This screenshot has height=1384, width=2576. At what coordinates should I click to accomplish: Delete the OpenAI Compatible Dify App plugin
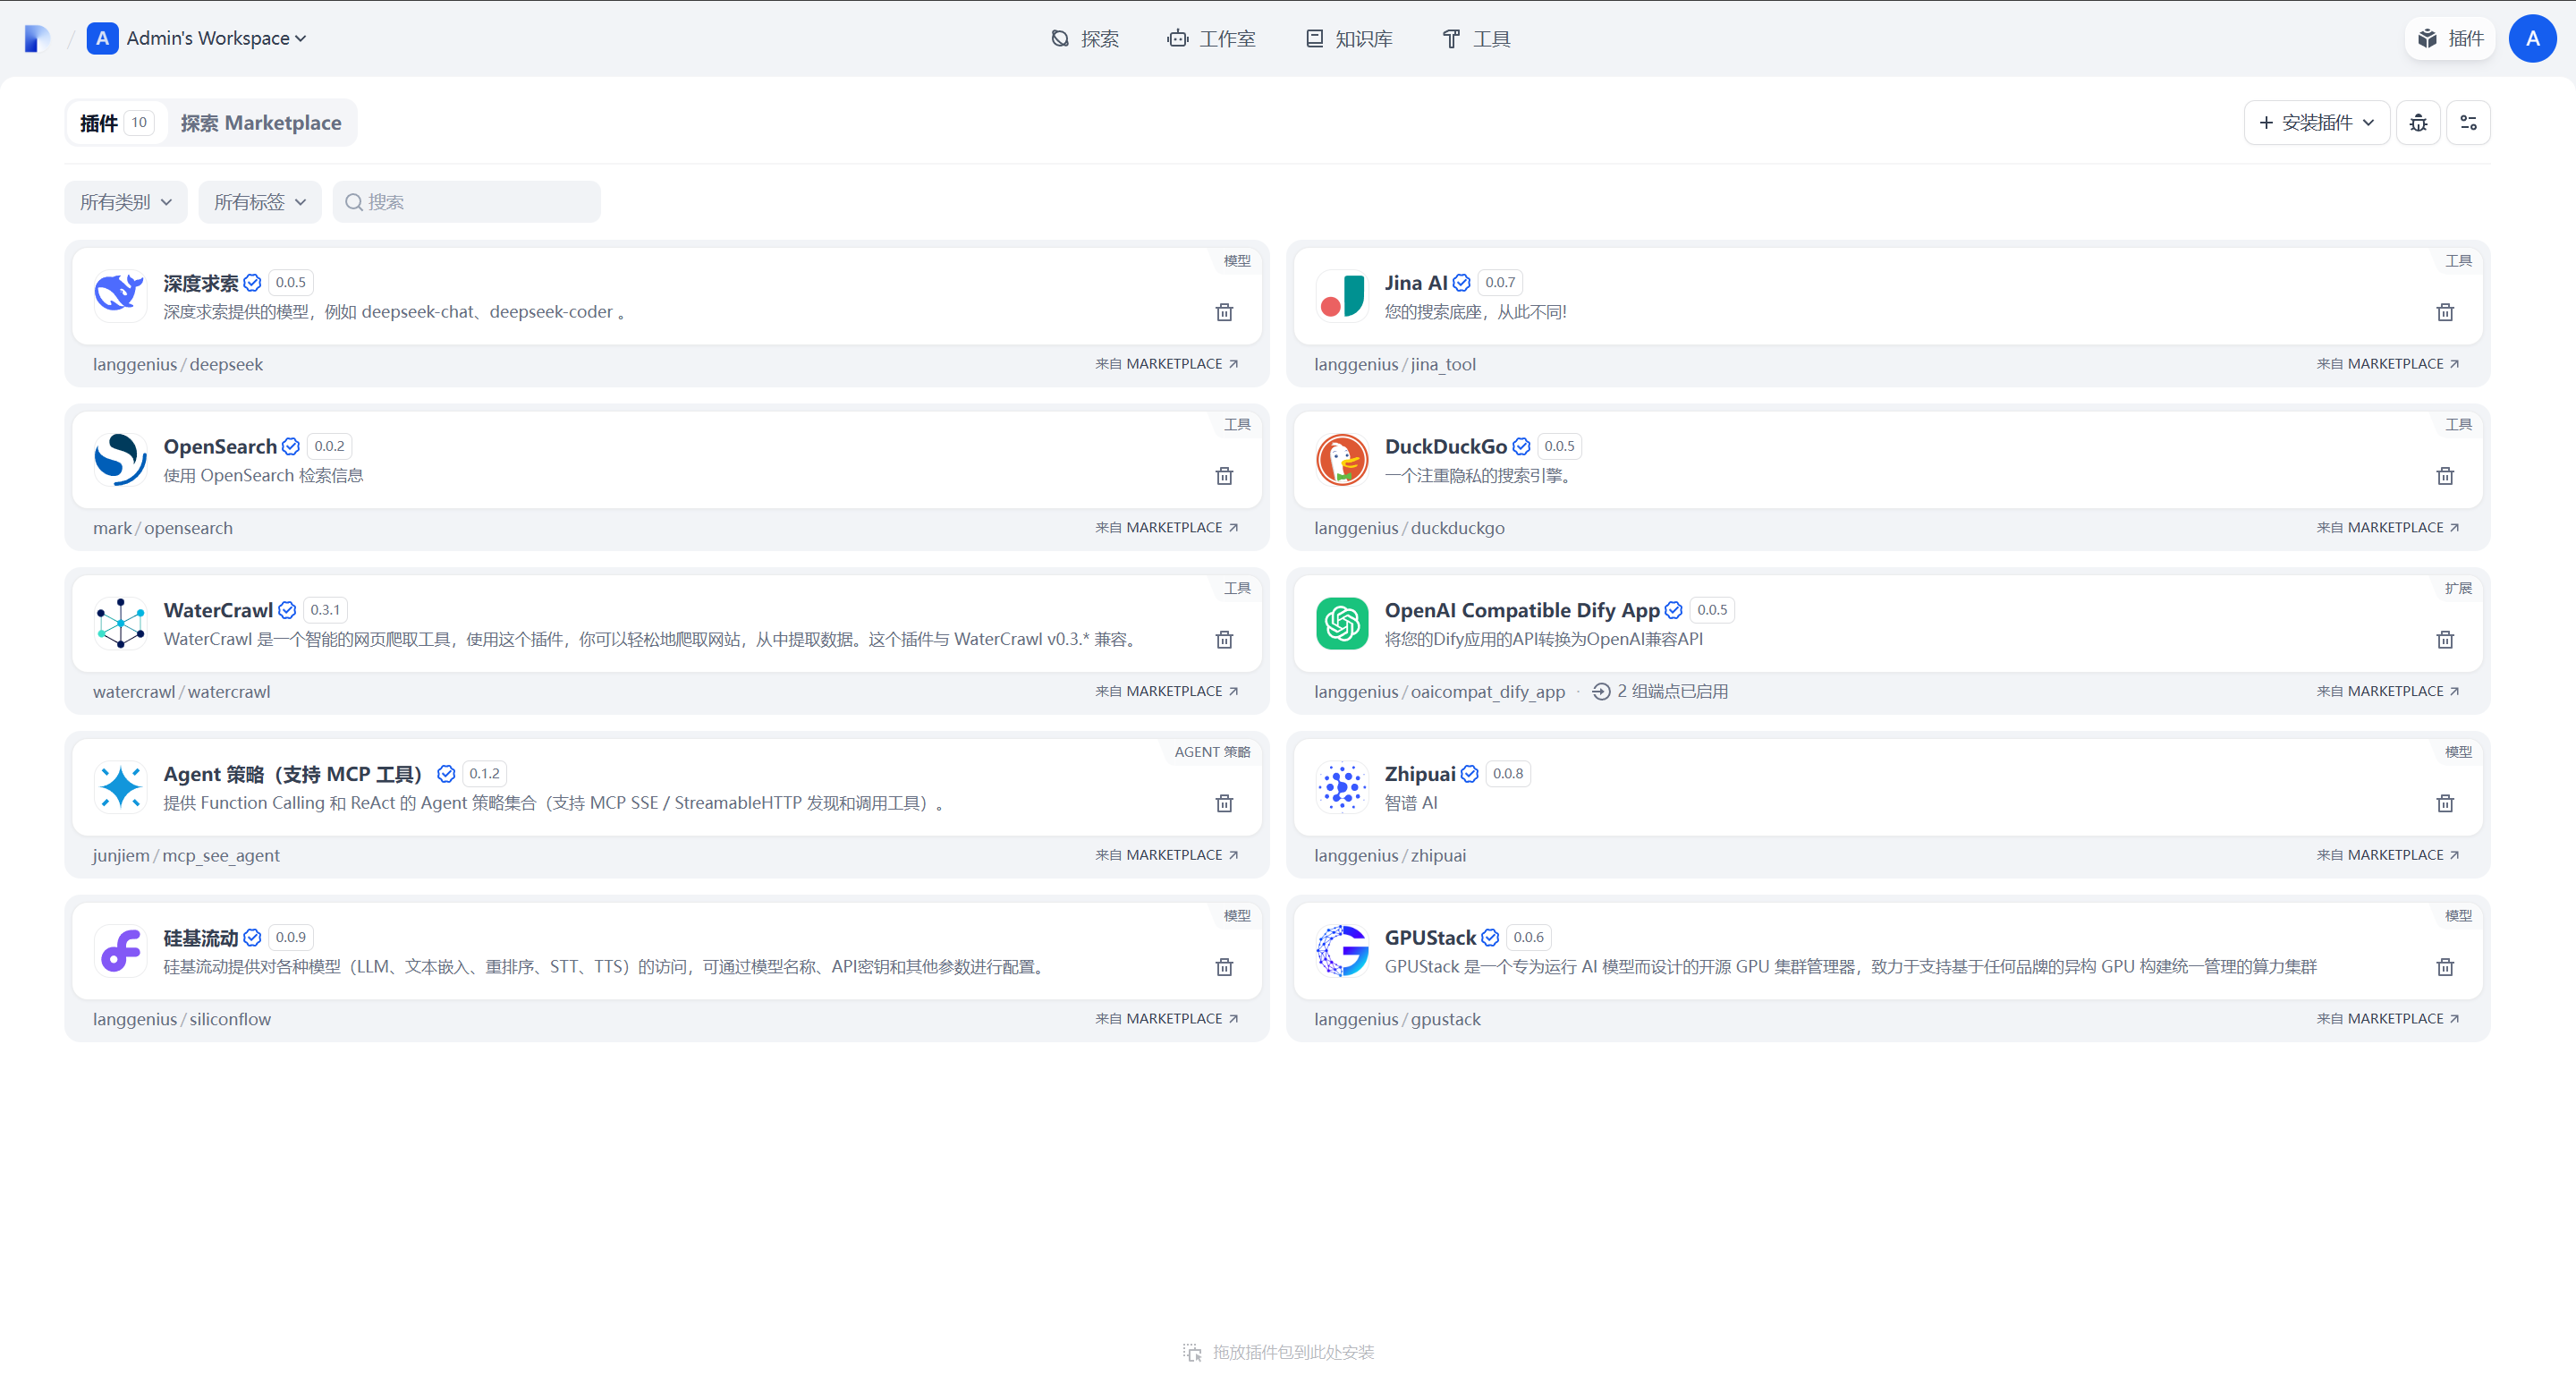pos(2445,640)
